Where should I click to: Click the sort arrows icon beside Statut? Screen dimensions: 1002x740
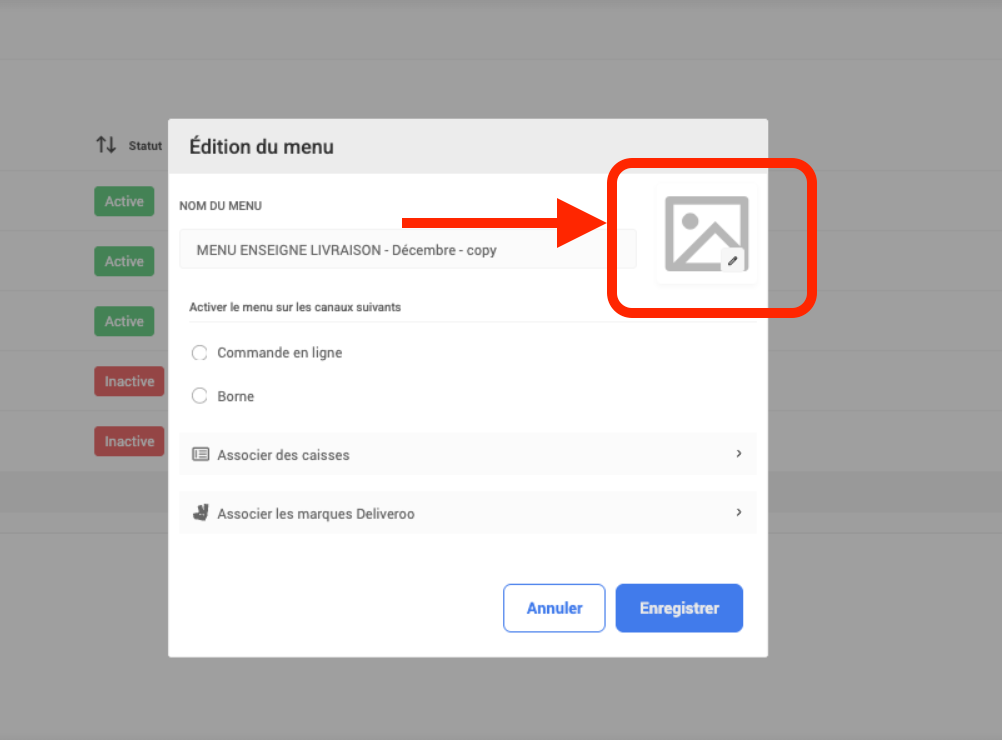tap(106, 146)
